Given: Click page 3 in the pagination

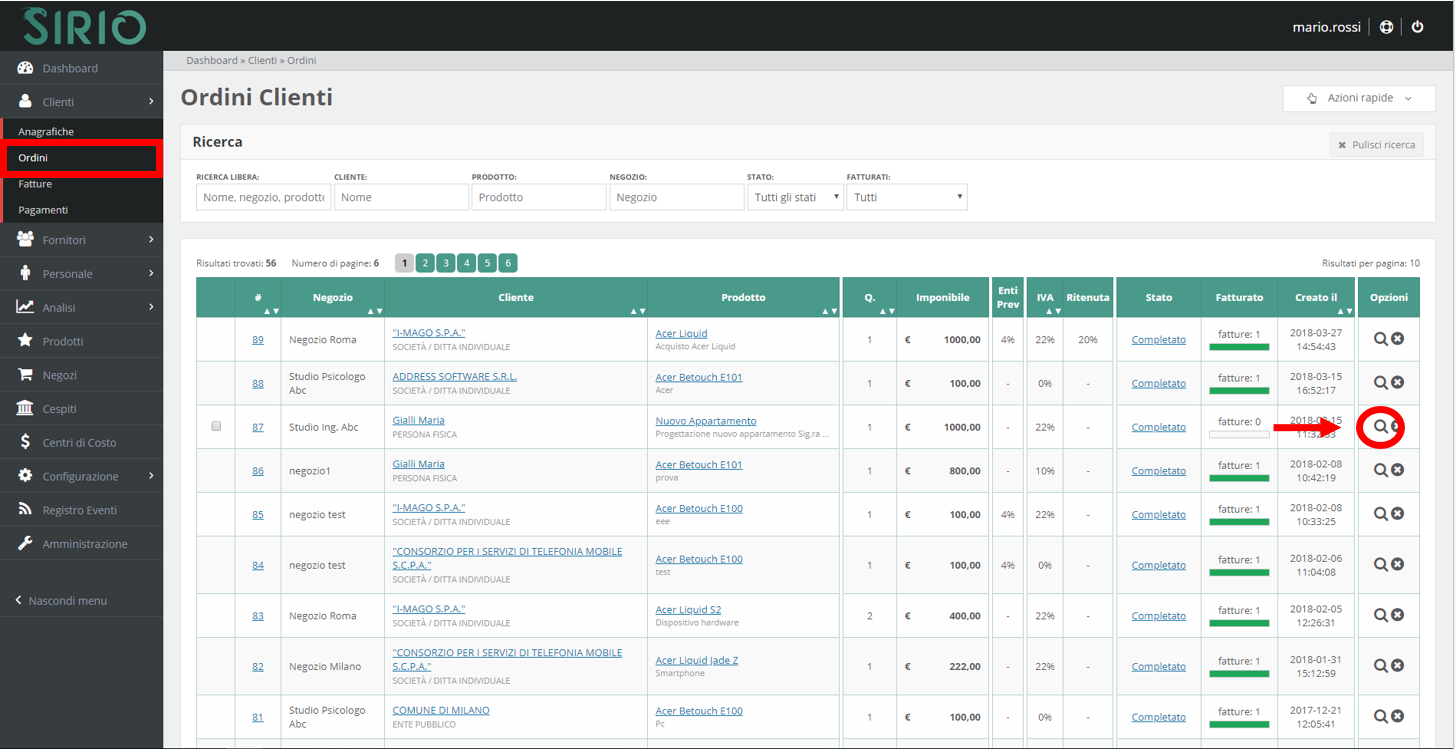Looking at the screenshot, I should (445, 262).
